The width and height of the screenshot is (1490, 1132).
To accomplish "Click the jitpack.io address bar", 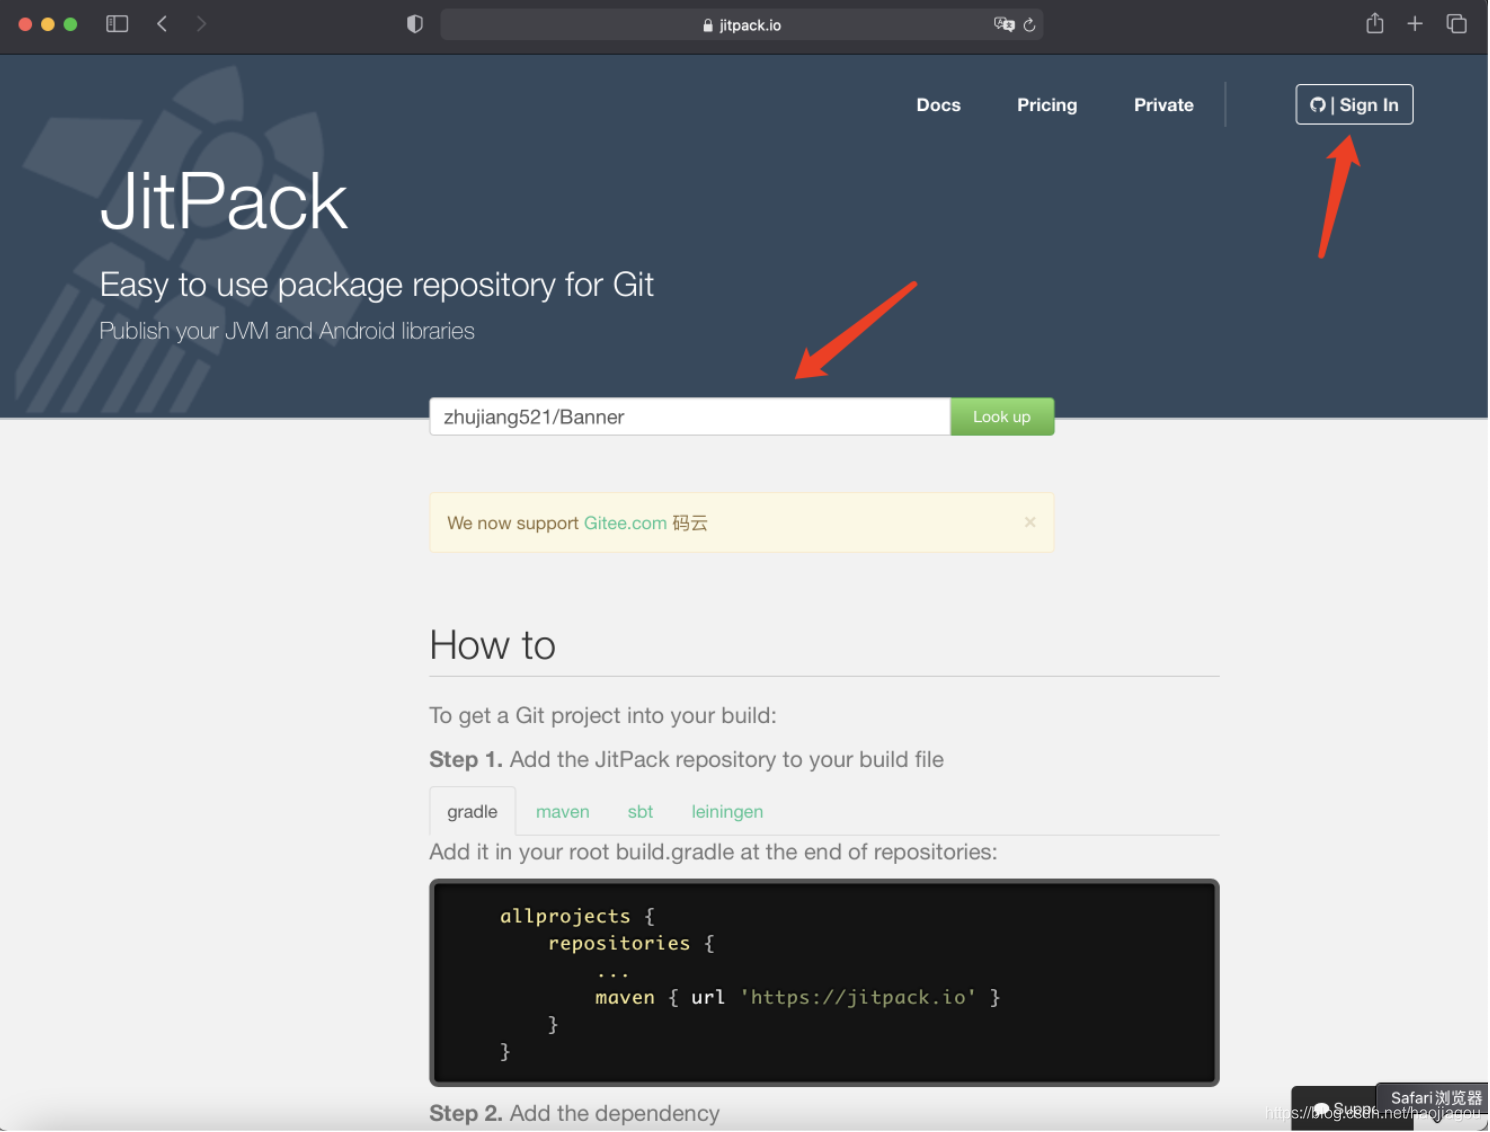I will pos(741,25).
